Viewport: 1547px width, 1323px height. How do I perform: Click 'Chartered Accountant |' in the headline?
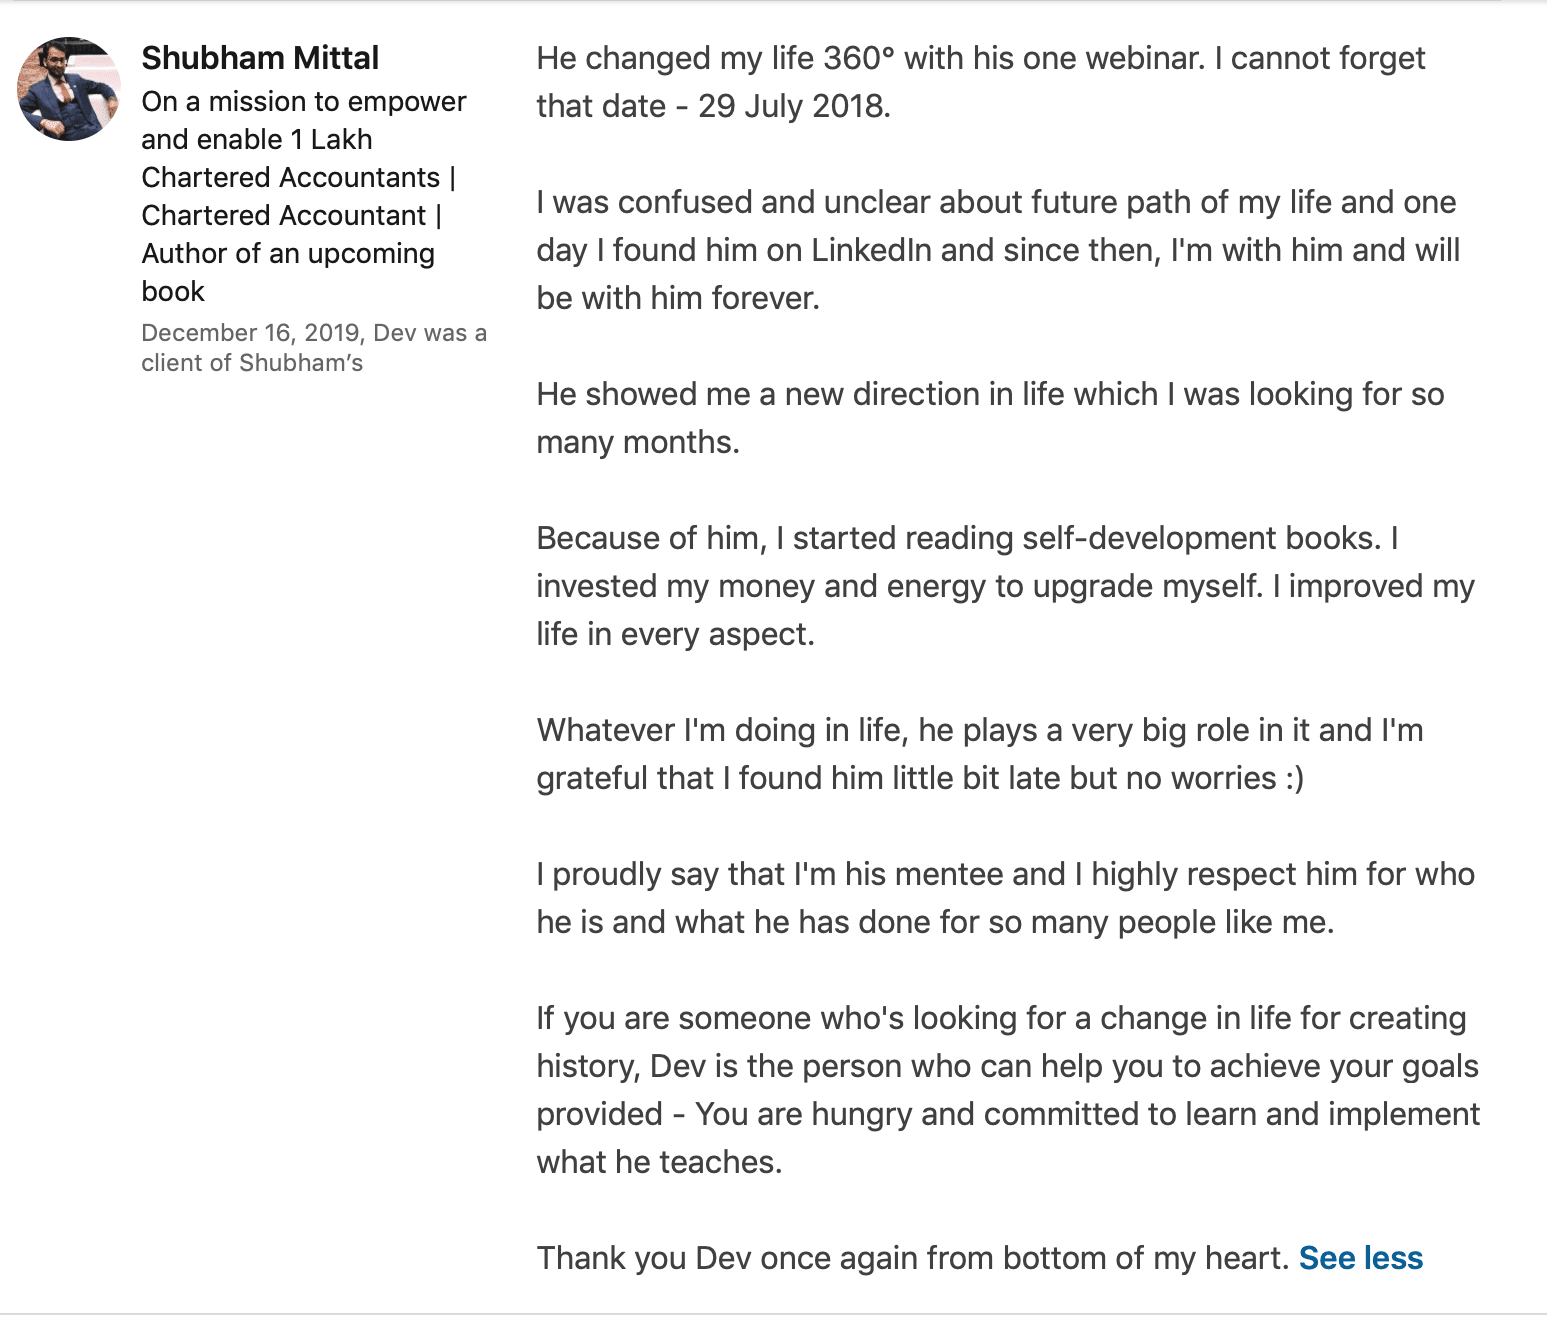[x=291, y=215]
